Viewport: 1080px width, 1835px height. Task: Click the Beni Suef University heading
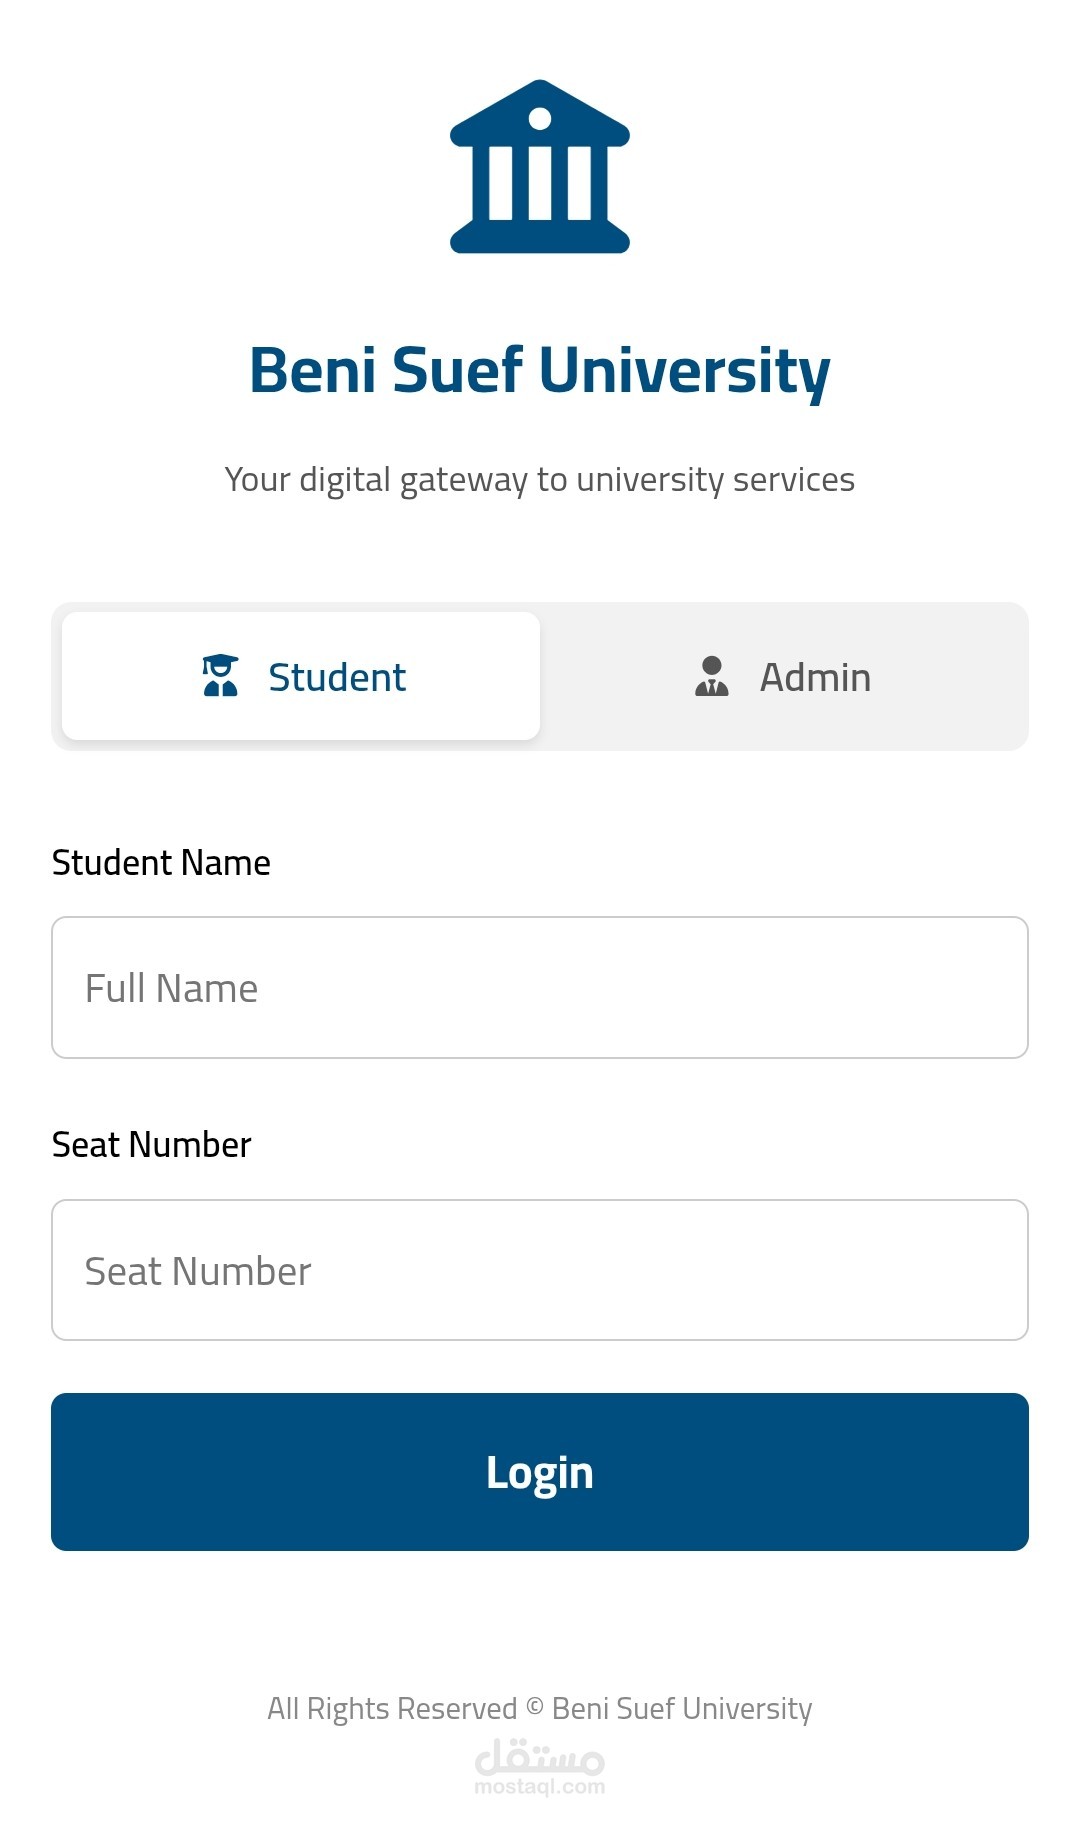540,370
